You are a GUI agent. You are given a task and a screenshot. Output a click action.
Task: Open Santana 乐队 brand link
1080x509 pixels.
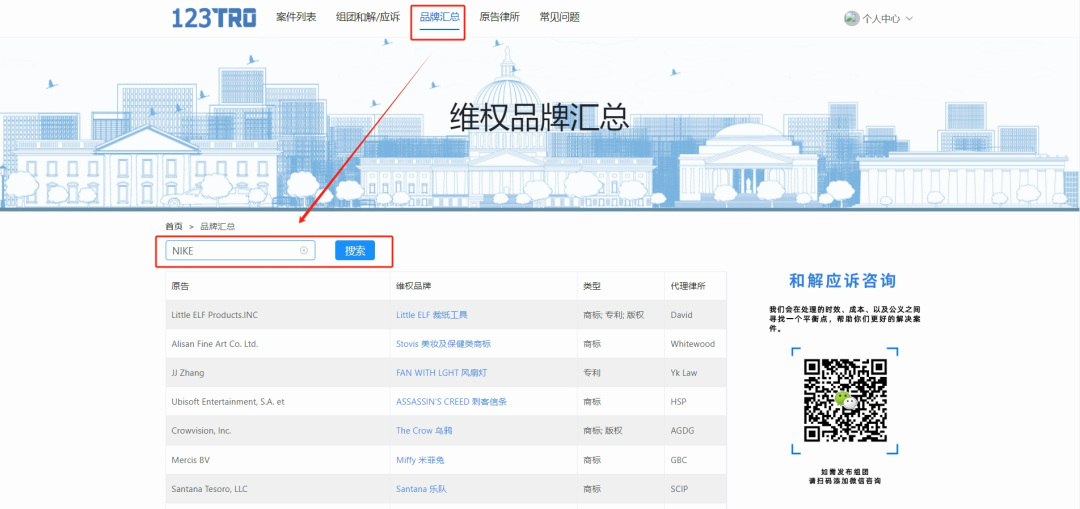point(422,489)
